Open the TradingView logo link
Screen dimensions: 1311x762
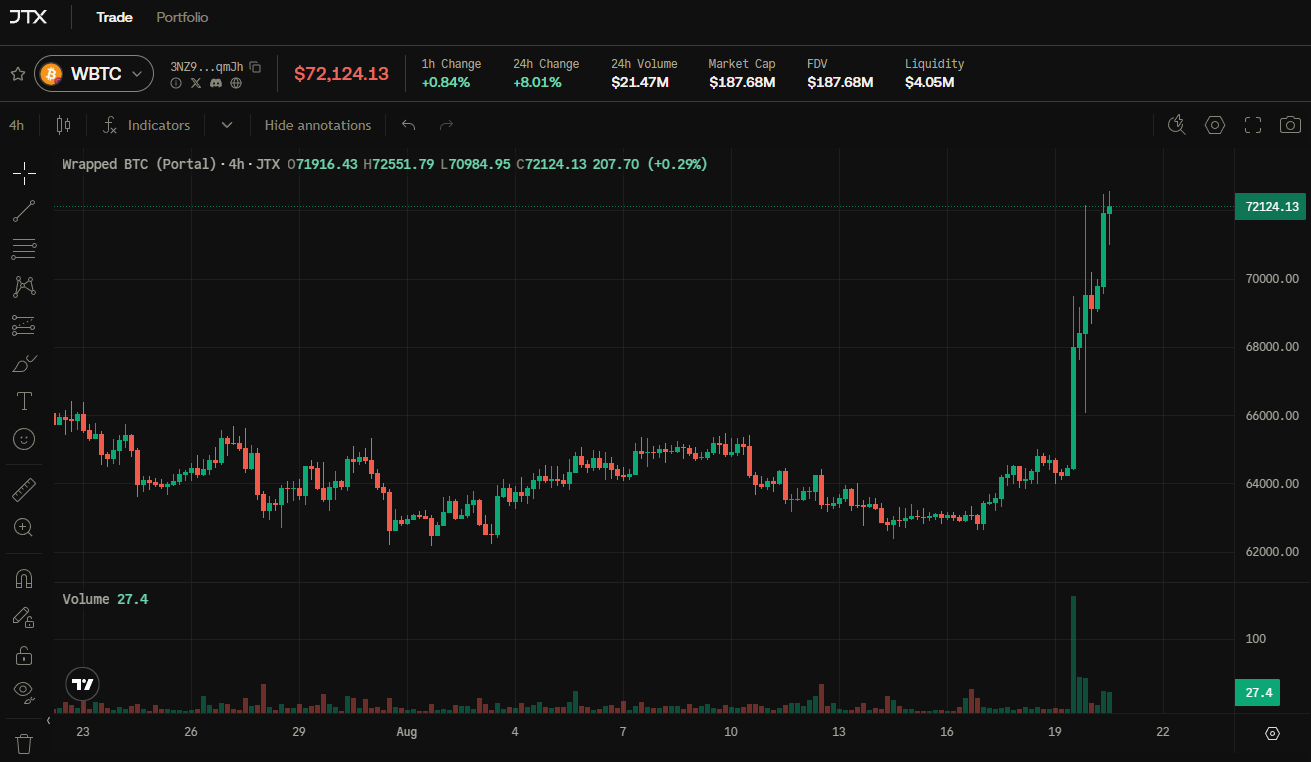click(82, 684)
